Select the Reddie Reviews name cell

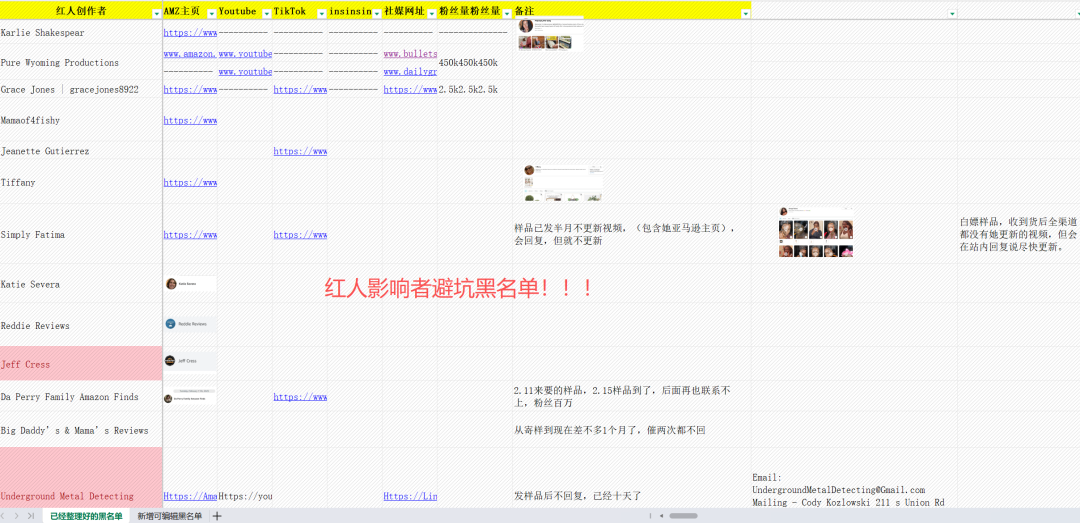pos(81,325)
